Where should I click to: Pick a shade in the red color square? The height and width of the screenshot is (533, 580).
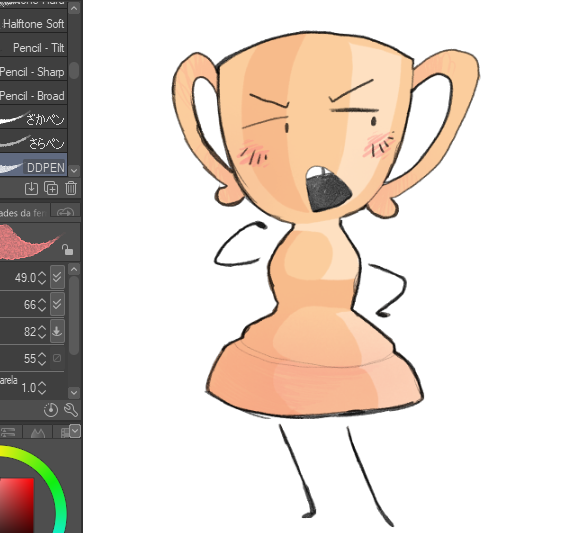(17, 506)
